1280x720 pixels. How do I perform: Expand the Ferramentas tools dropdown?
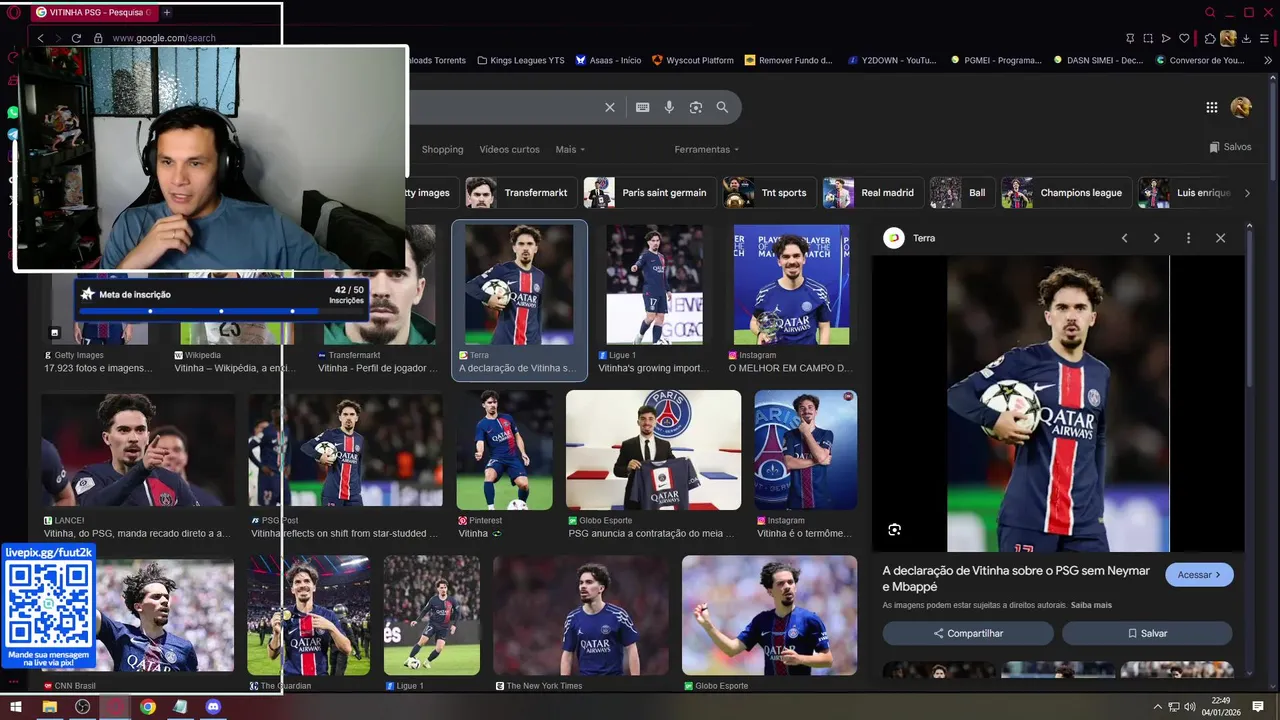pos(707,149)
